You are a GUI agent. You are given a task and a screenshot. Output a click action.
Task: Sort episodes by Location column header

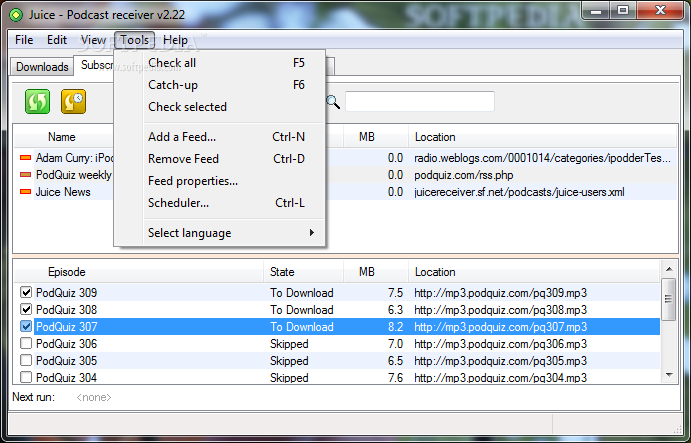[x=534, y=272]
